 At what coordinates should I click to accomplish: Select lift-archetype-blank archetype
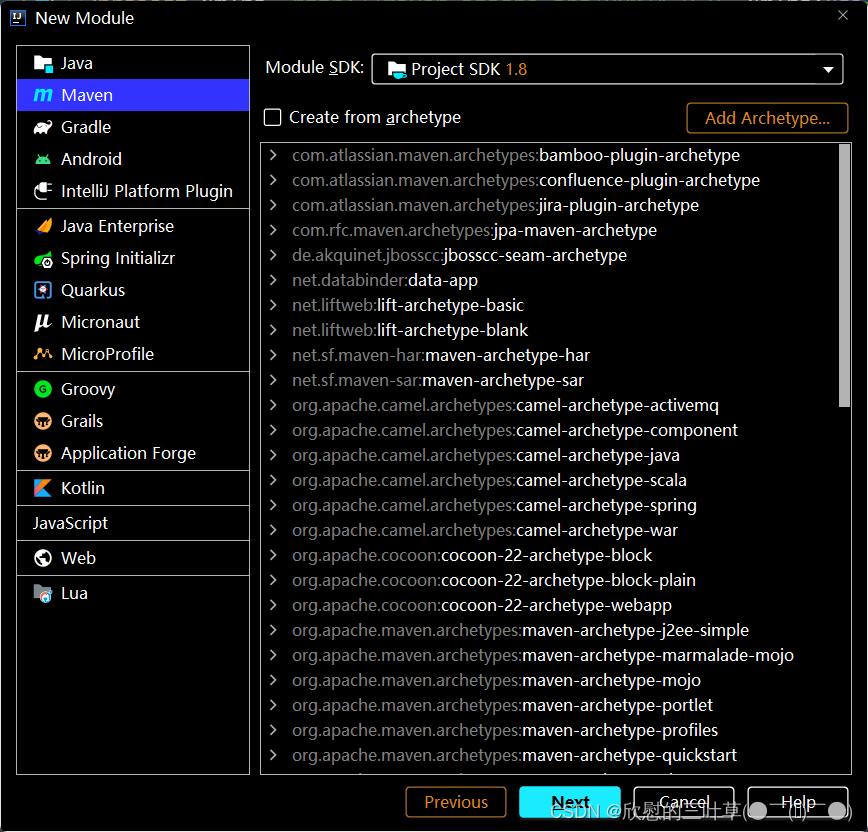(x=410, y=330)
